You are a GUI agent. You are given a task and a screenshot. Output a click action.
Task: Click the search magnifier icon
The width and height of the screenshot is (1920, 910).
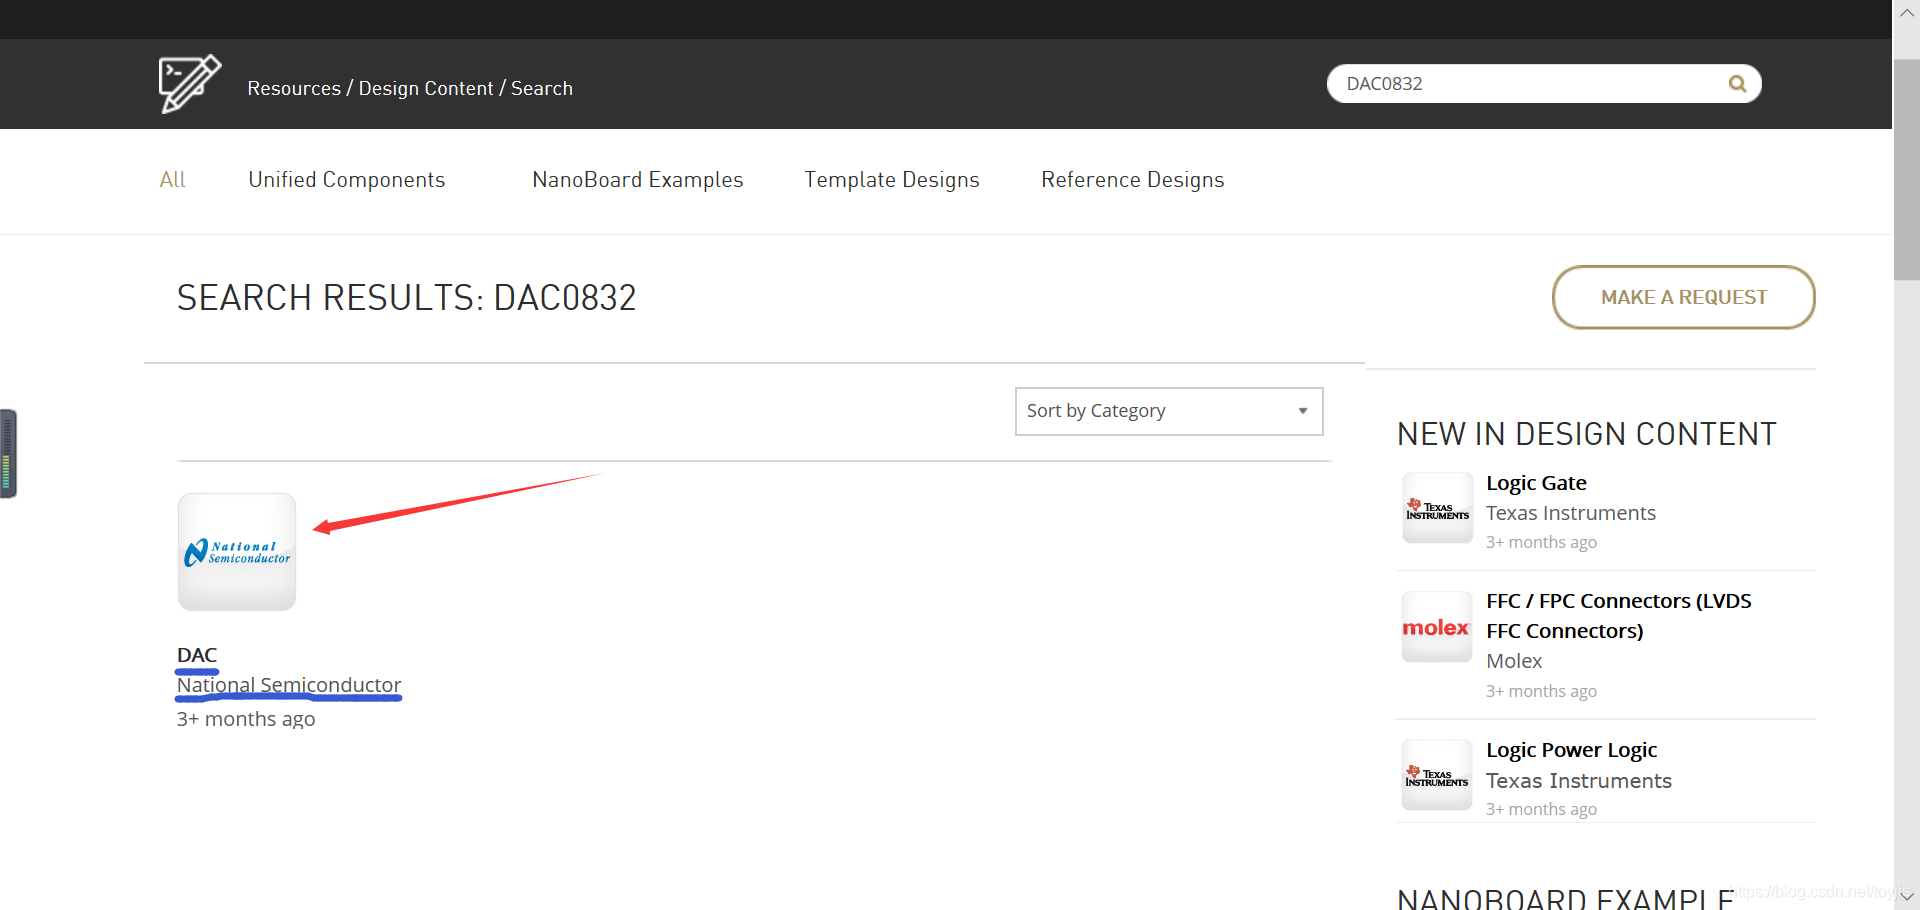pos(1737,84)
